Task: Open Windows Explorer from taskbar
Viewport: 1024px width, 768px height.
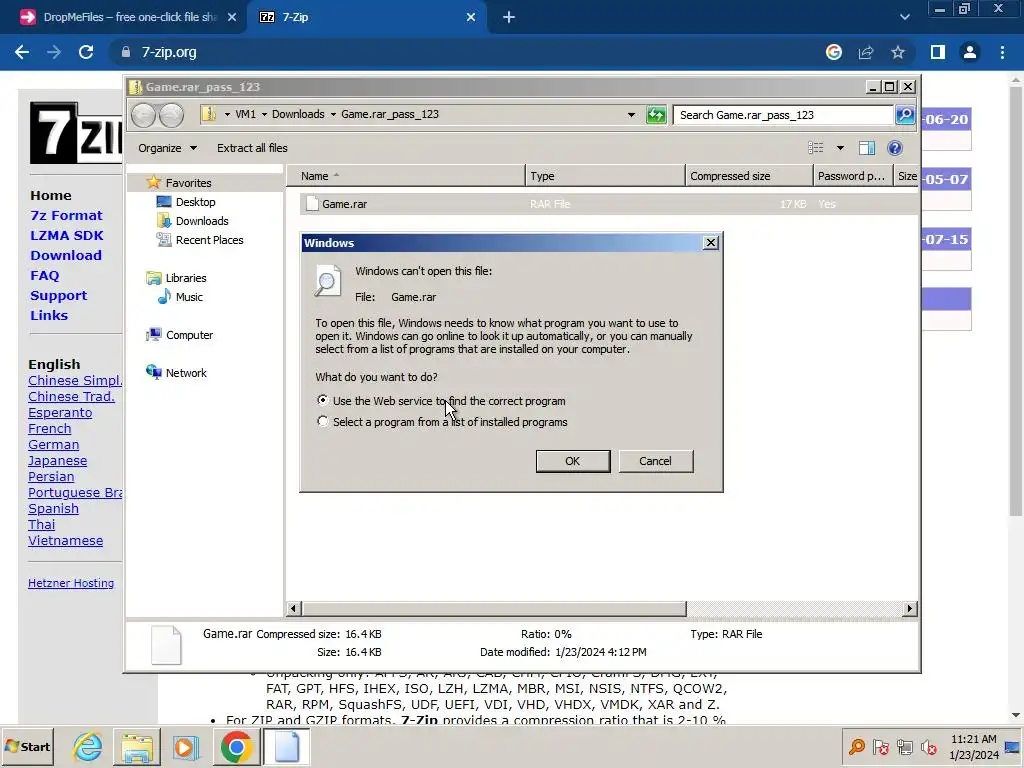Action: coord(136,747)
